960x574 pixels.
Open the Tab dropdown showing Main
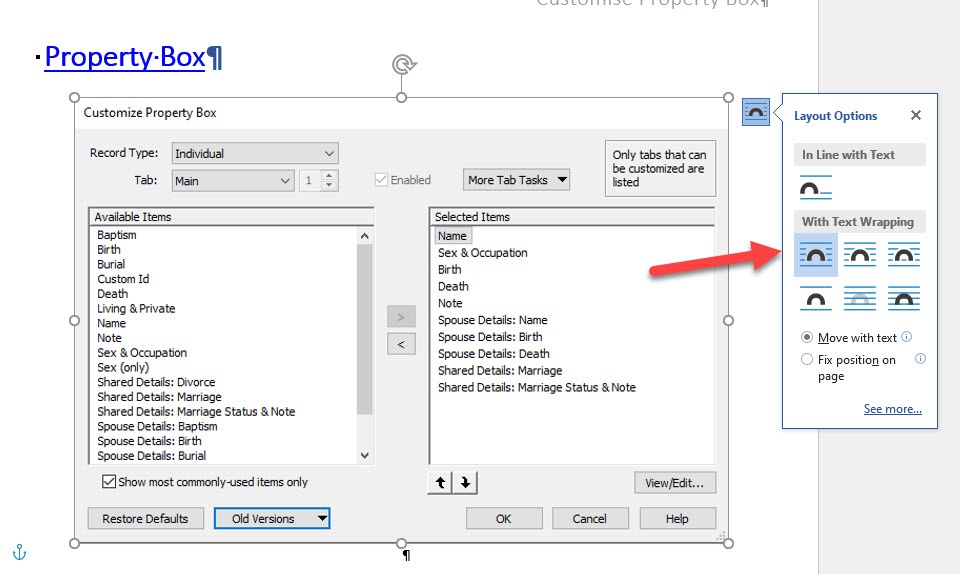click(233, 181)
